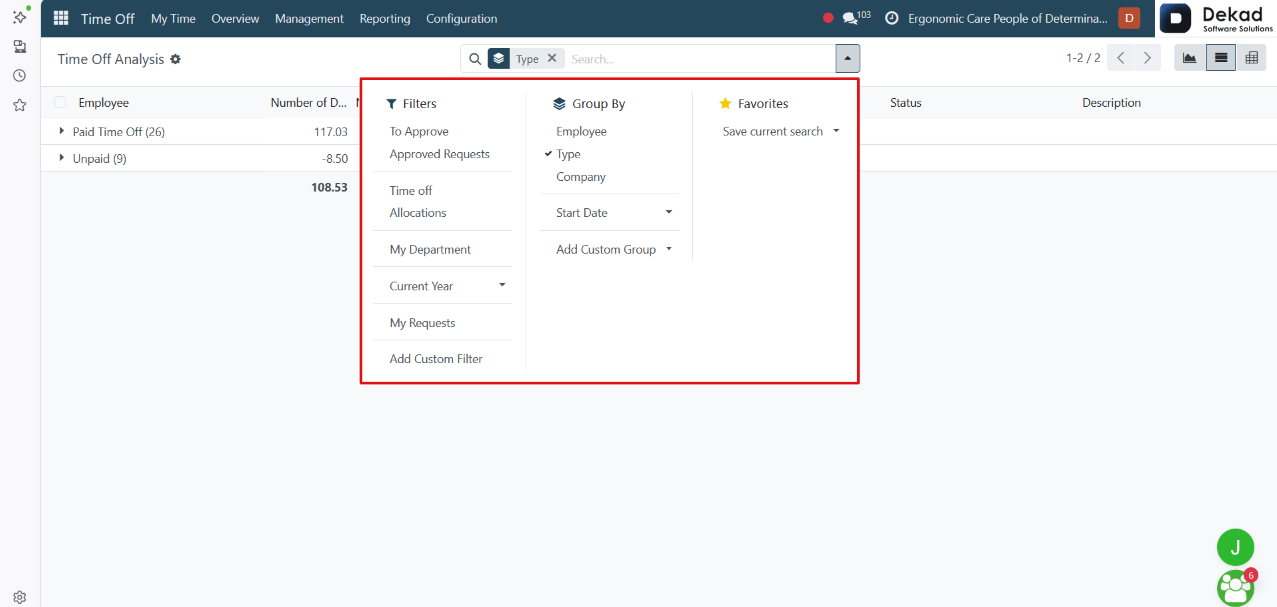Open the gear icon beside Time Off Analysis
The image size is (1277, 607).
click(x=176, y=59)
